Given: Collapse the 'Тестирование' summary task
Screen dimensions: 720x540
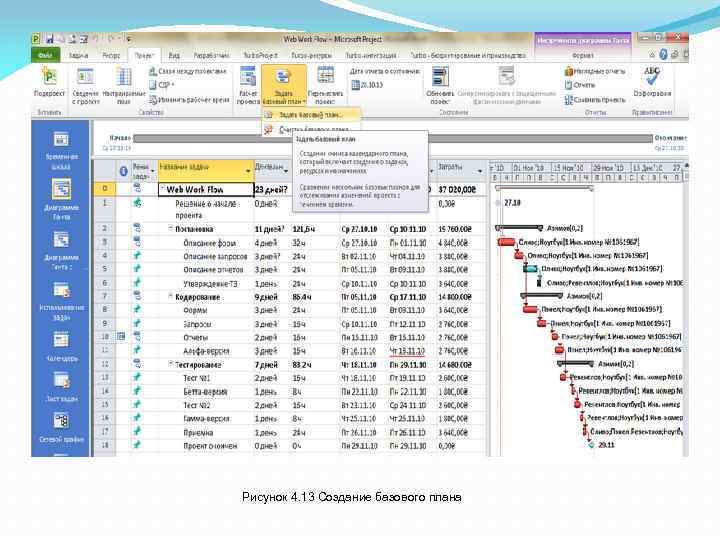Looking at the screenshot, I should tap(170, 364).
